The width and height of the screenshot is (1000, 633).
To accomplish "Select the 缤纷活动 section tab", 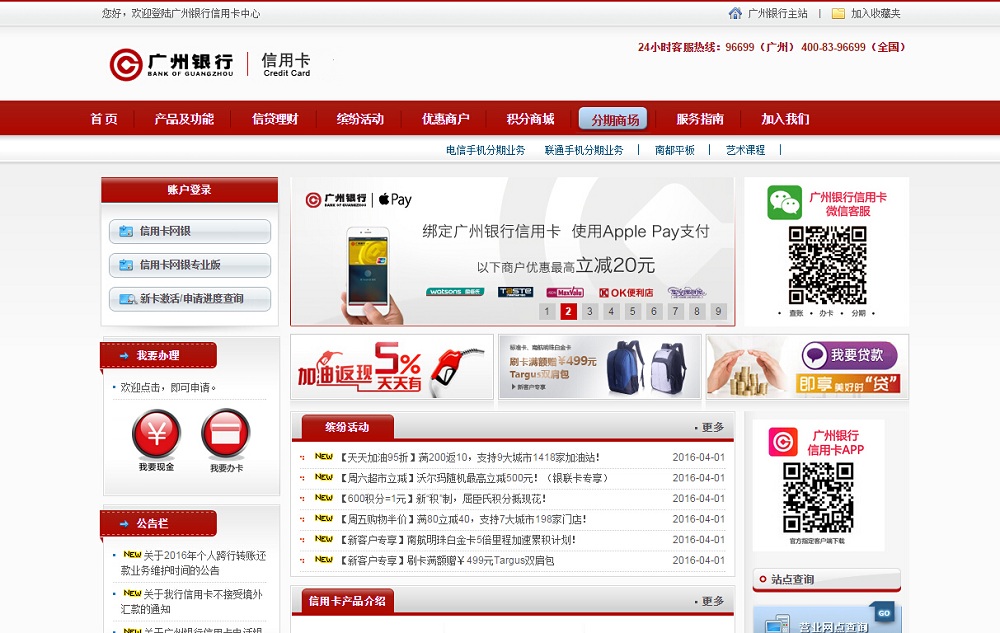I will pyautogui.click(x=348, y=427).
